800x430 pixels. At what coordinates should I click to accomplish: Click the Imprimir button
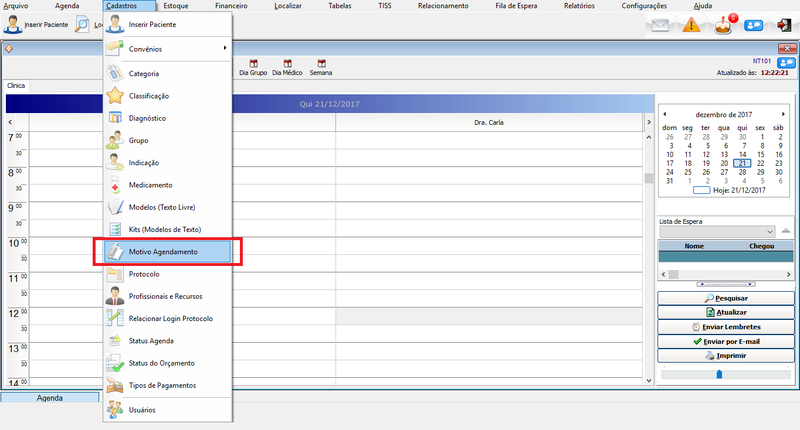point(725,355)
